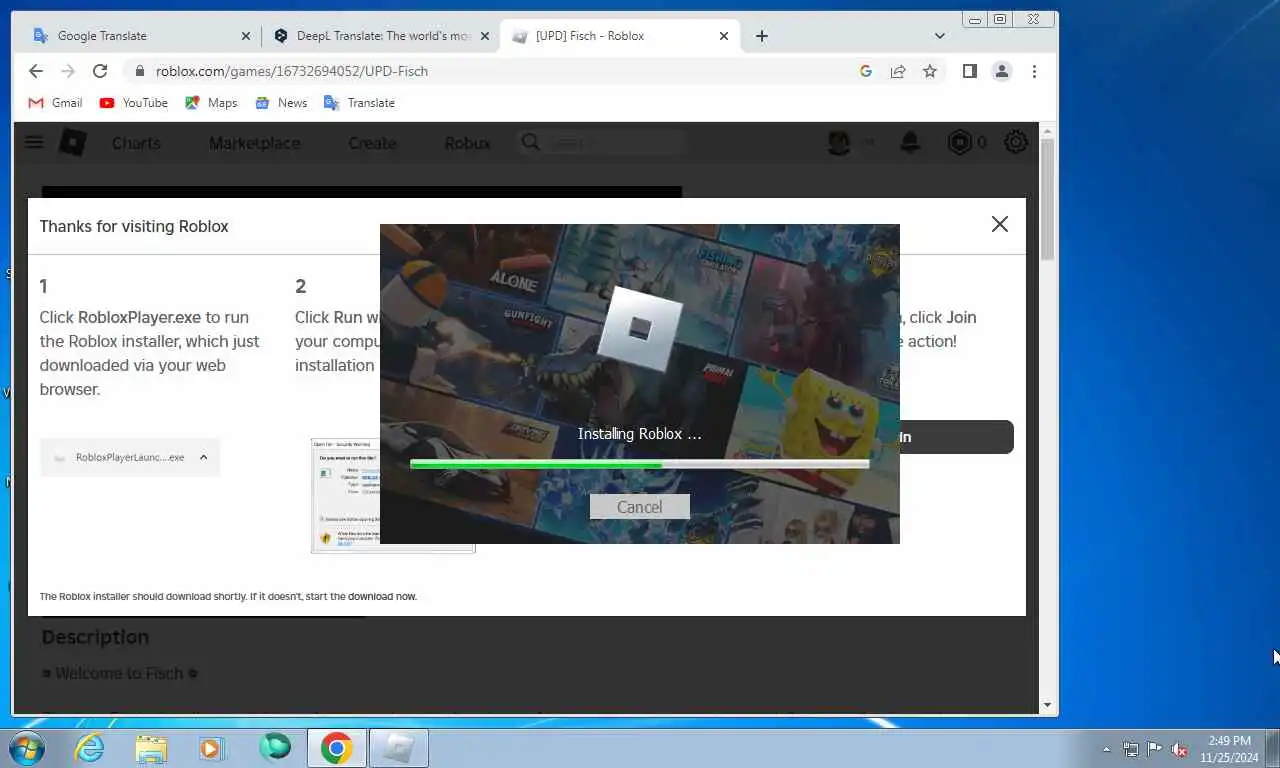Open Roblox hamburger menu
The width and height of the screenshot is (1280, 768).
click(34, 142)
